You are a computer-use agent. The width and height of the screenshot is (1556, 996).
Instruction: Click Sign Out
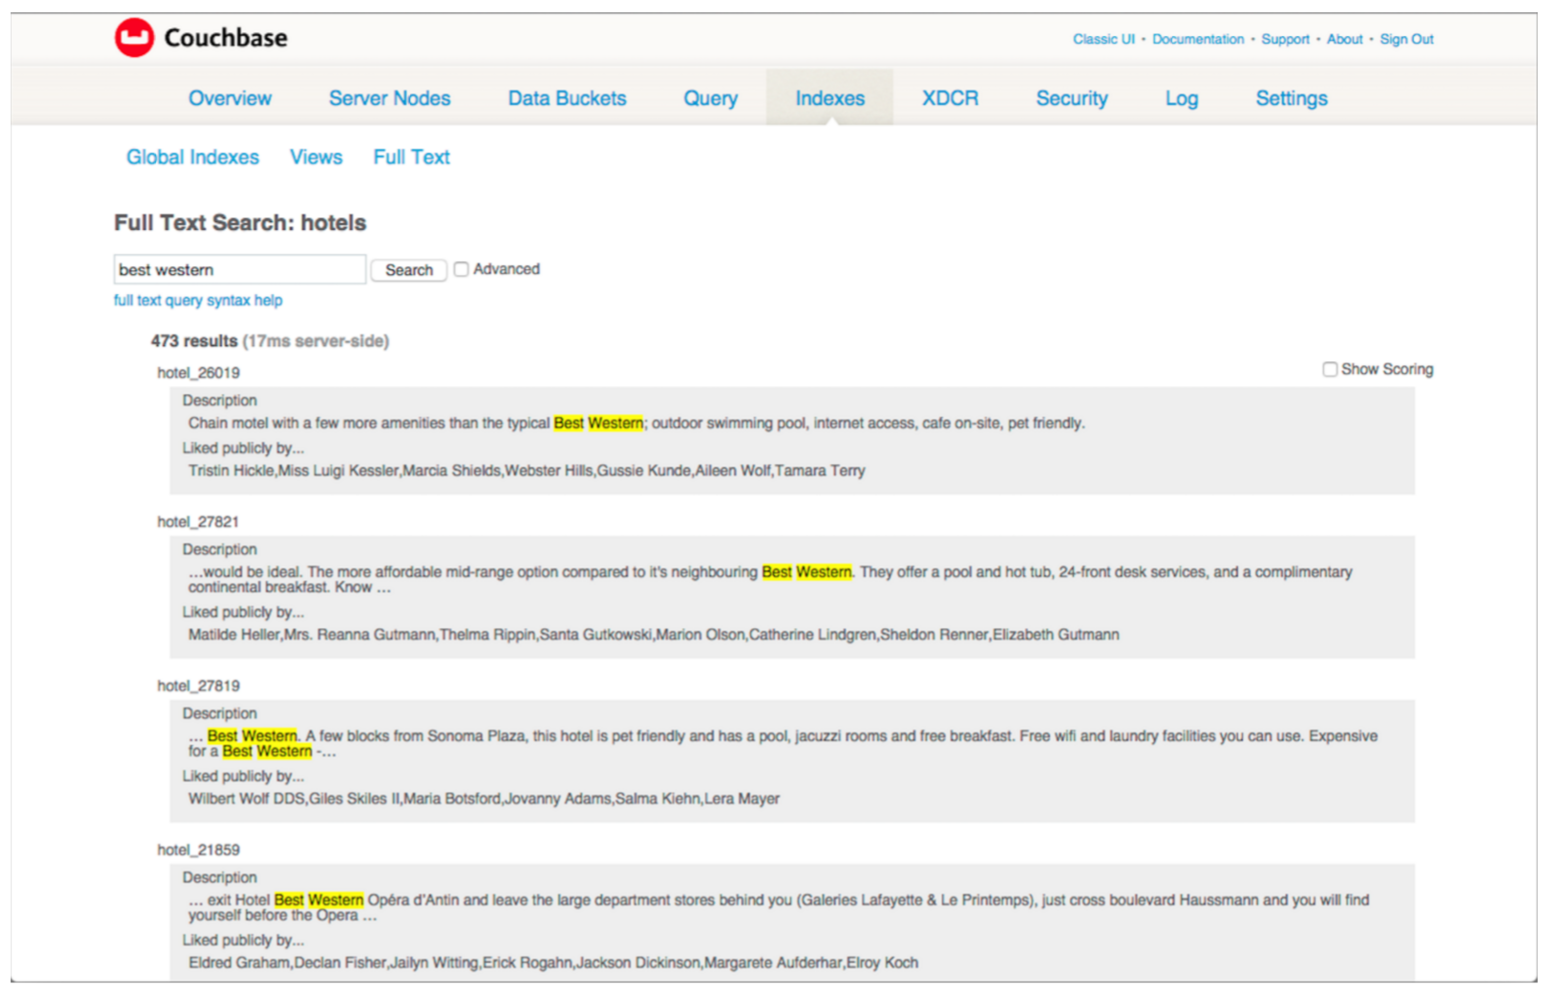1407,39
